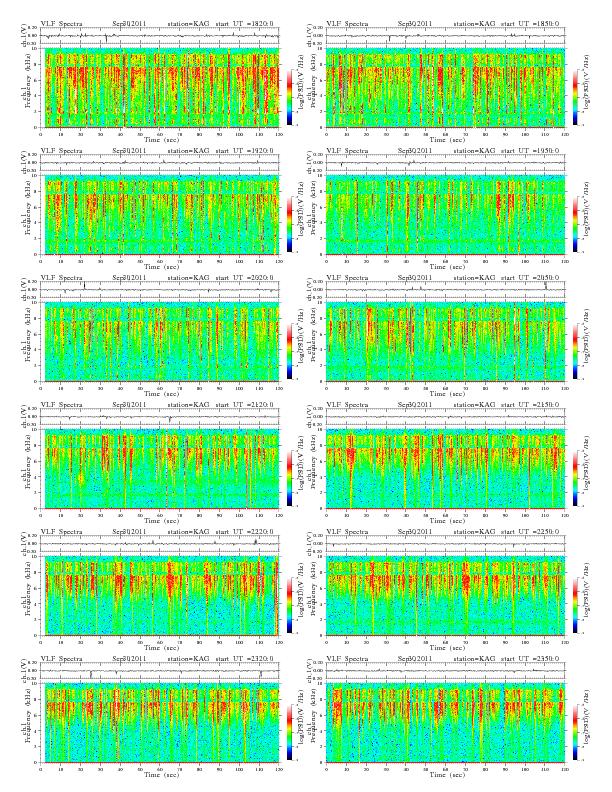Click 'Time (sec)' axis label under the 2350:0 plot
This screenshot has width=612, height=792.
(x=447, y=774)
